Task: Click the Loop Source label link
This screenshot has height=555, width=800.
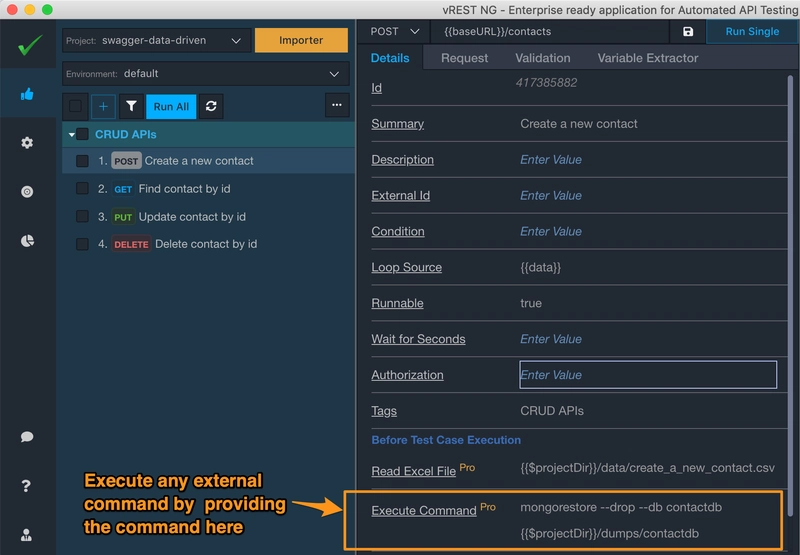Action: click(407, 267)
